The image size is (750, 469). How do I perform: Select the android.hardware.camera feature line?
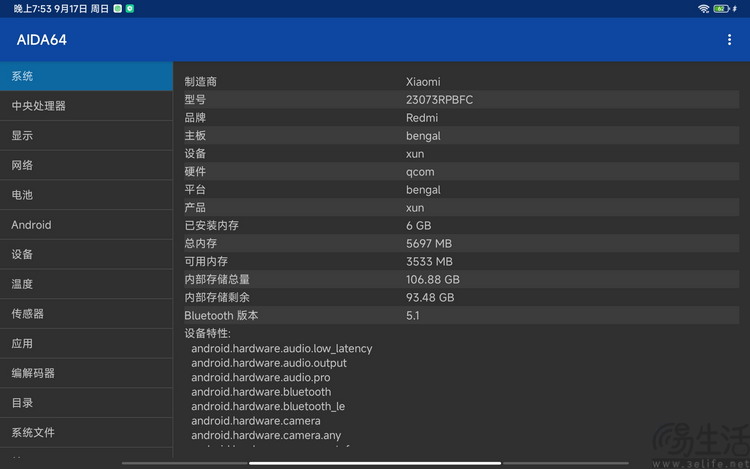point(256,421)
